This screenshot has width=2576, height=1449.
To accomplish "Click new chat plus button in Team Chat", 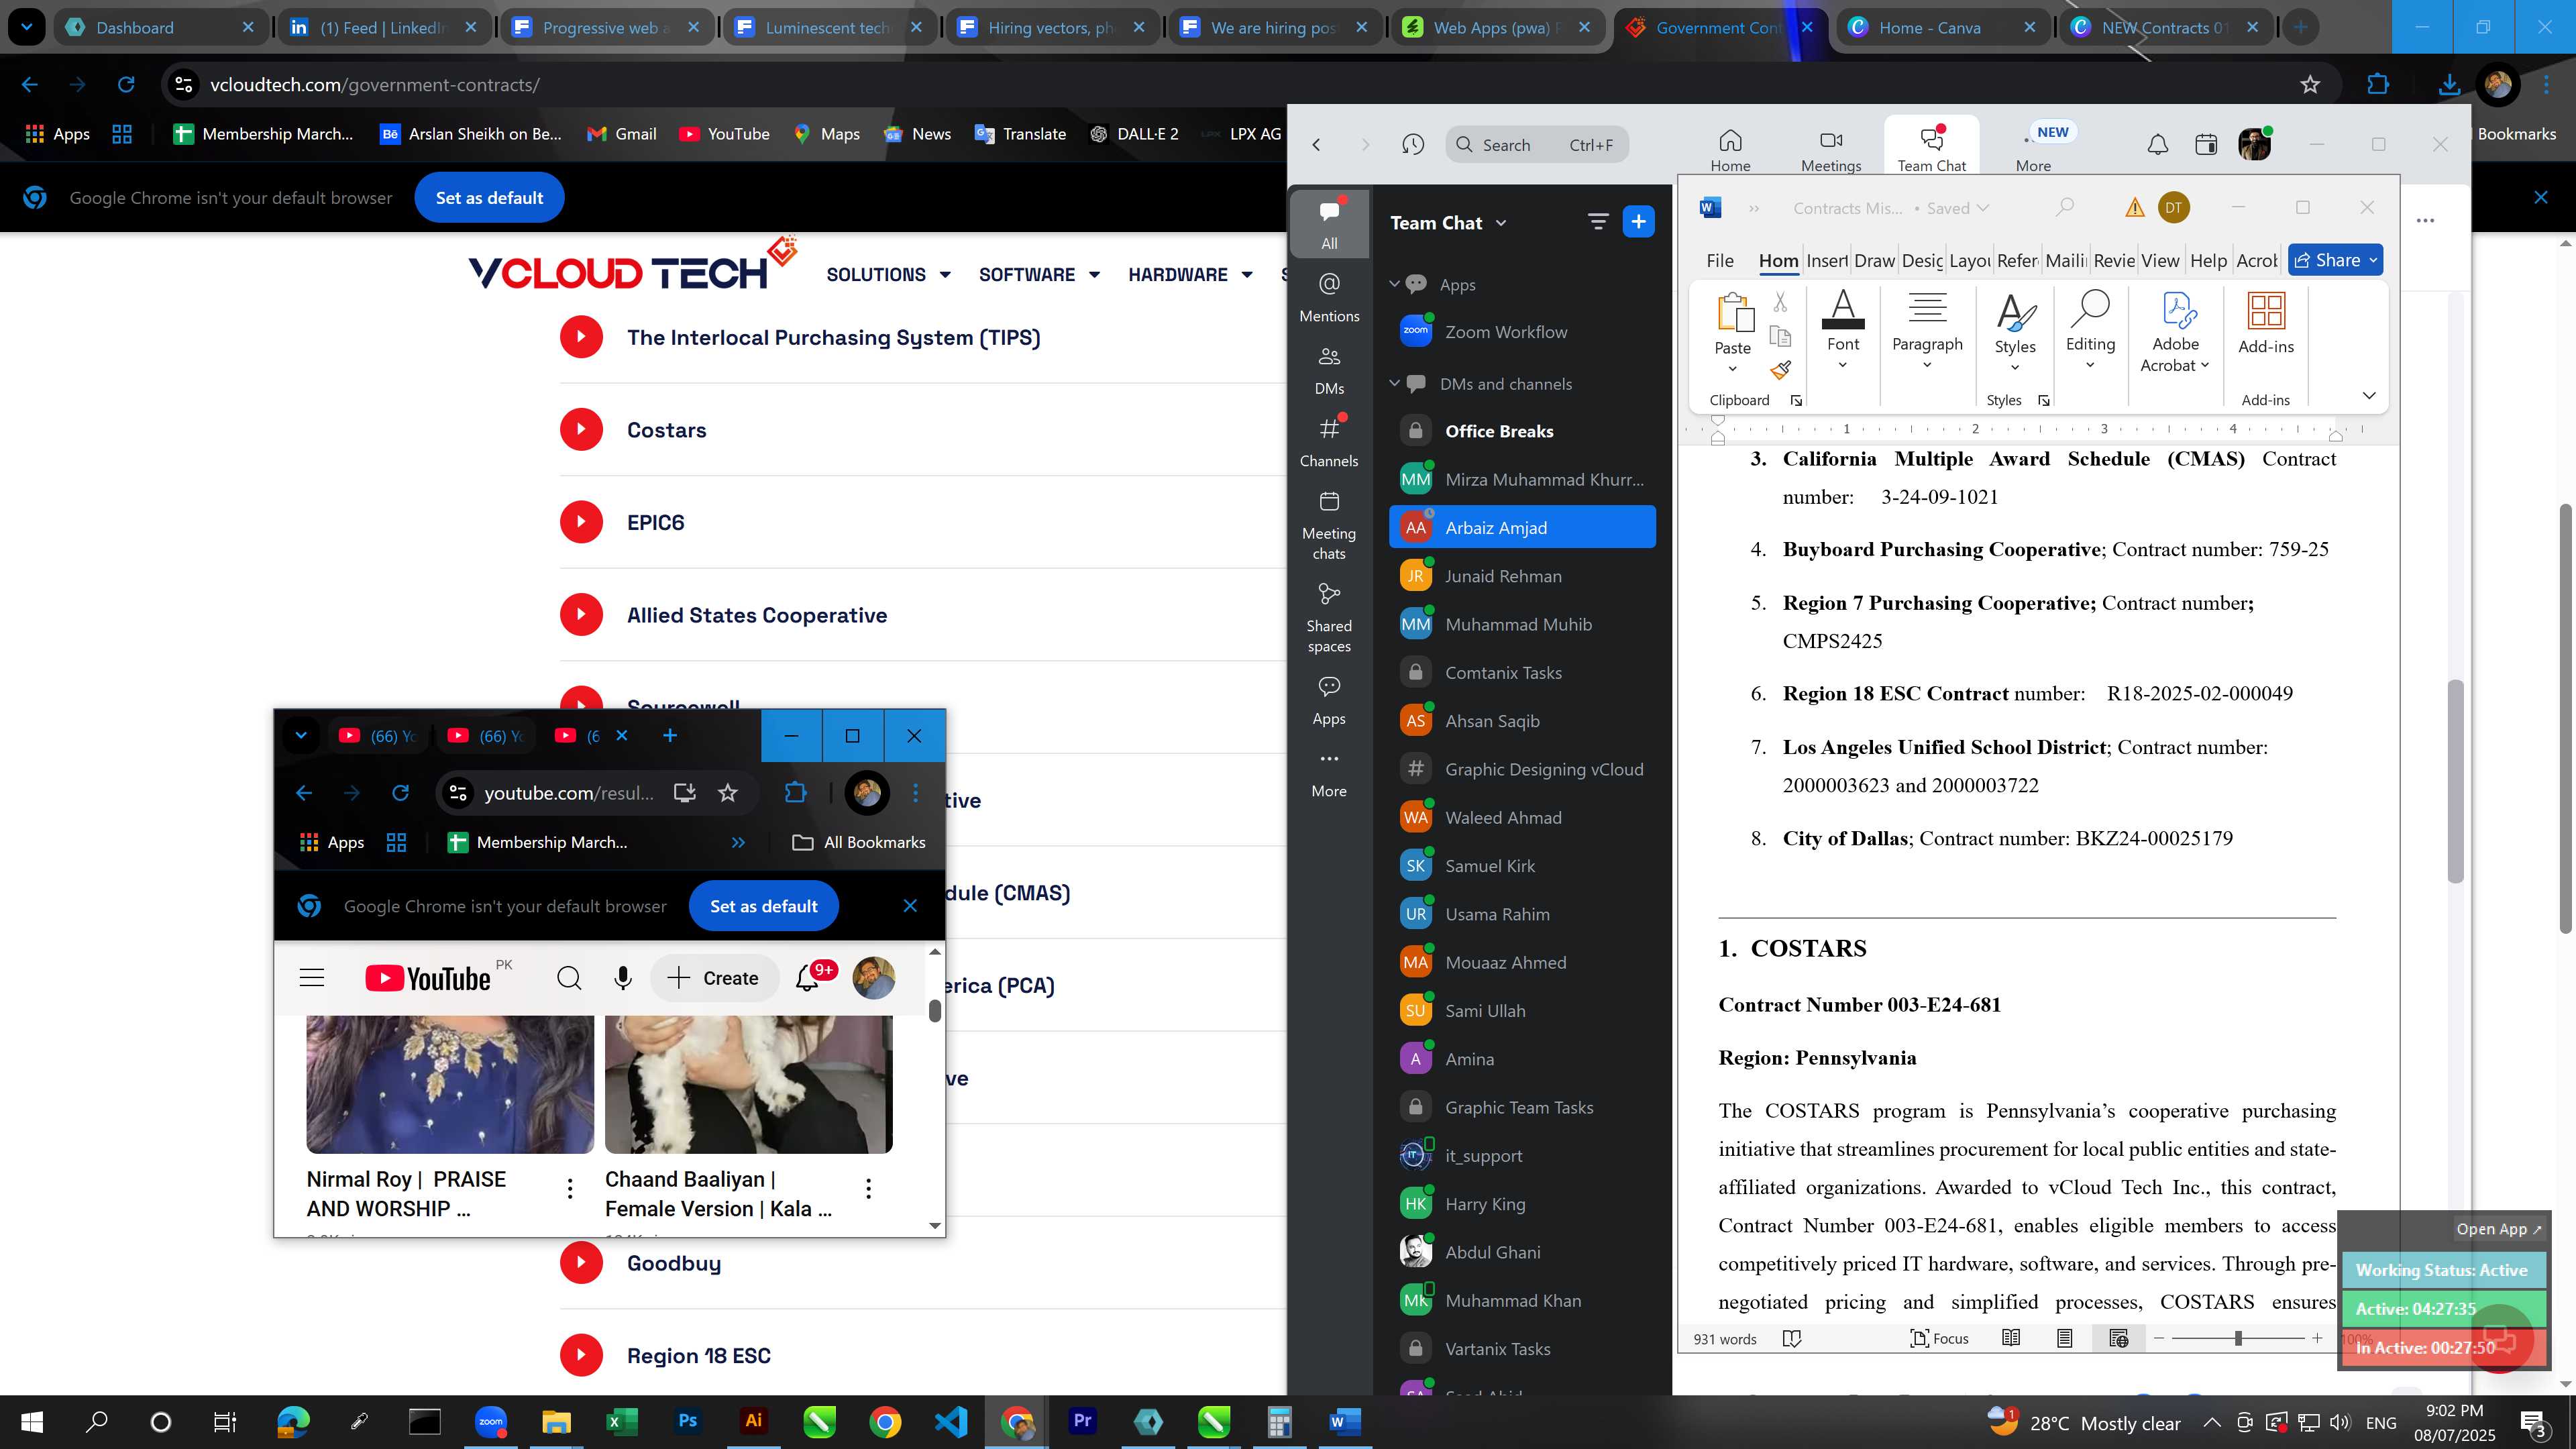I will 1638,222.
